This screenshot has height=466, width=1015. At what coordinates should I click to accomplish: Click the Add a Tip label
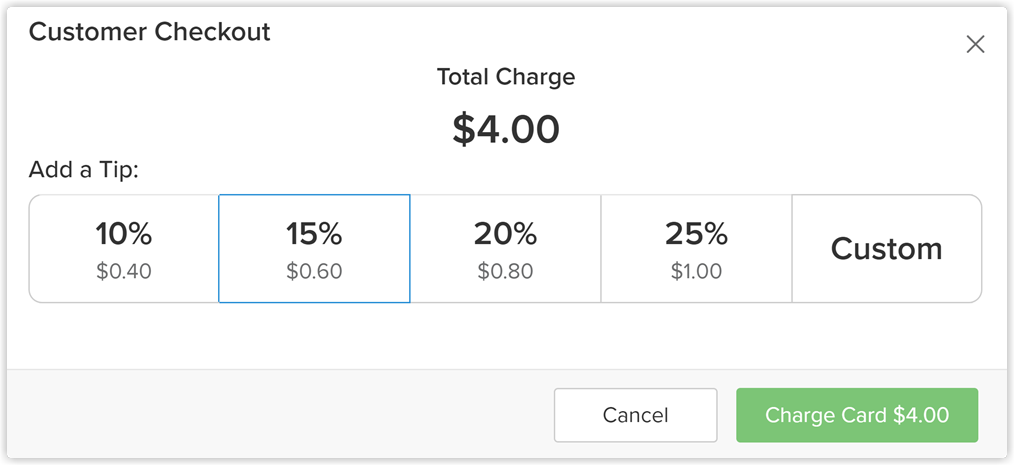point(83,169)
